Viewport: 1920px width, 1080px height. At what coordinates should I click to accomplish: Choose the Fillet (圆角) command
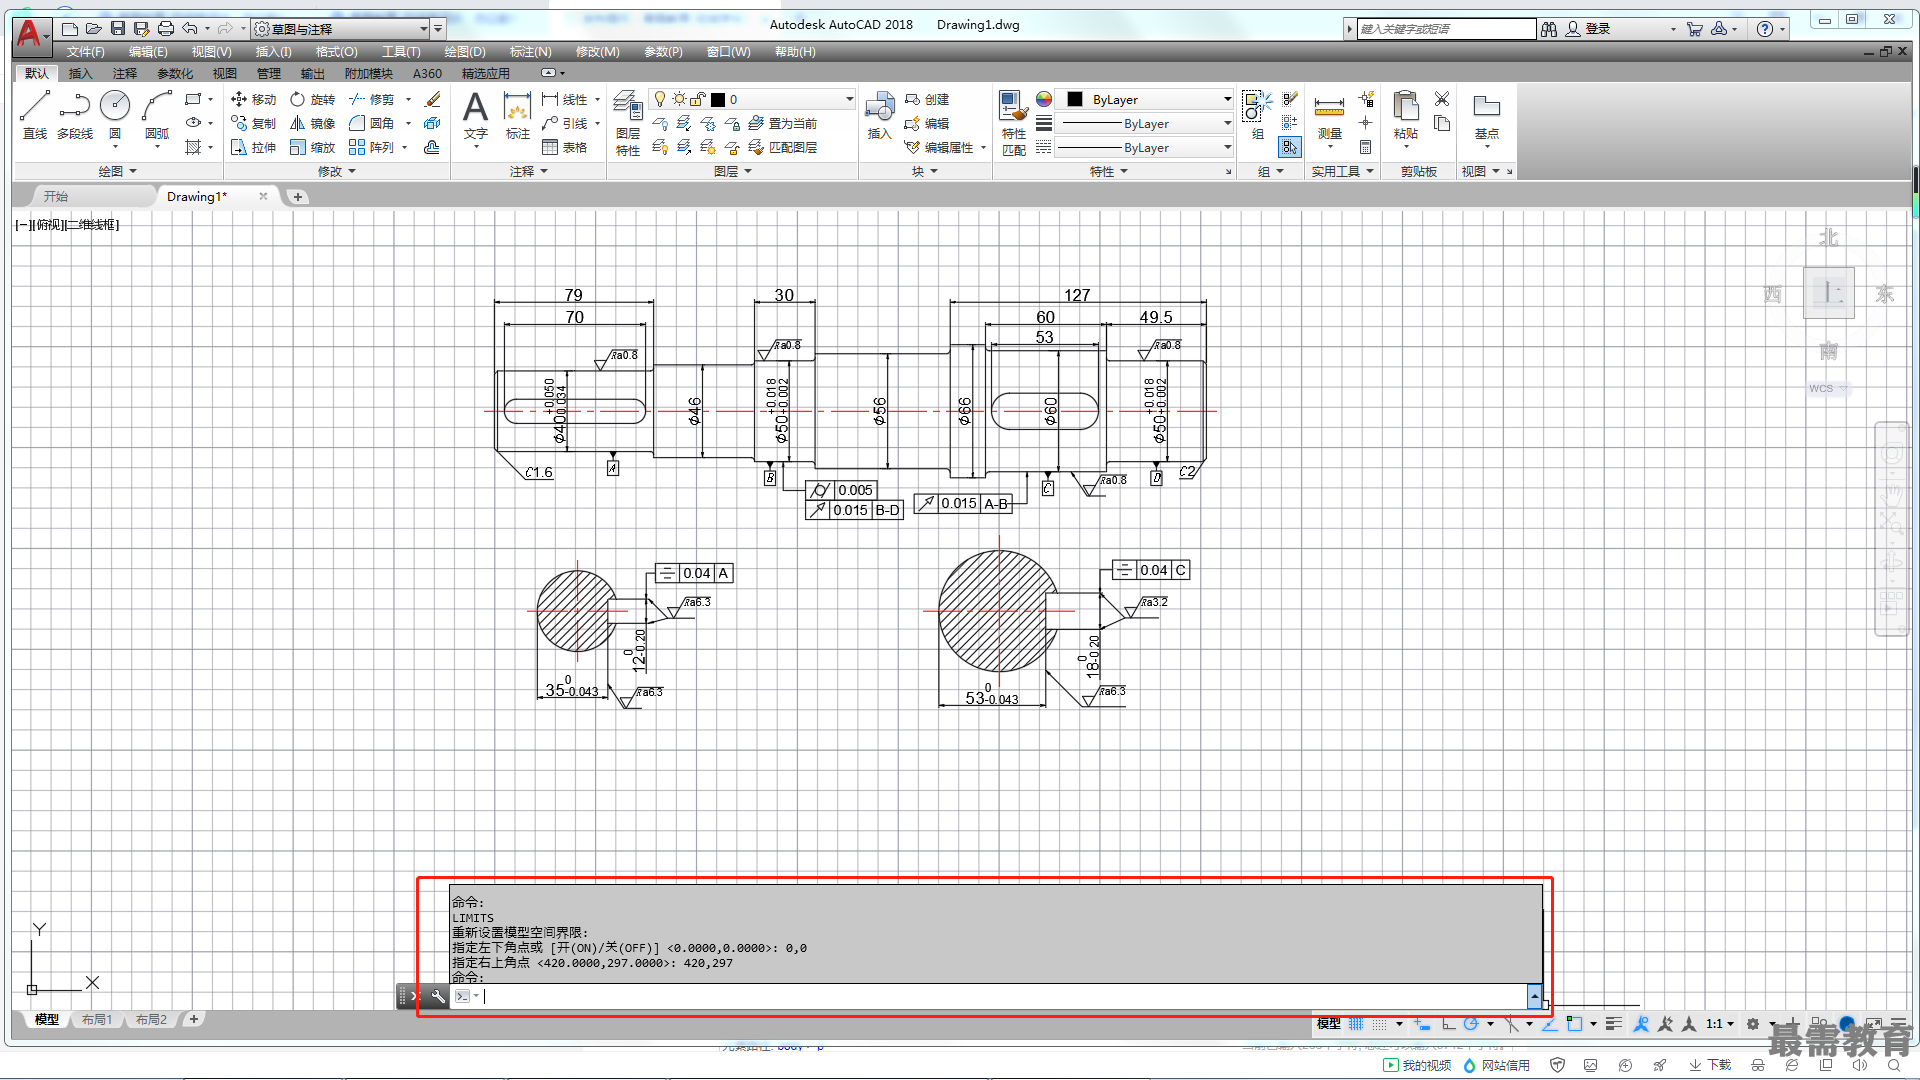371,123
